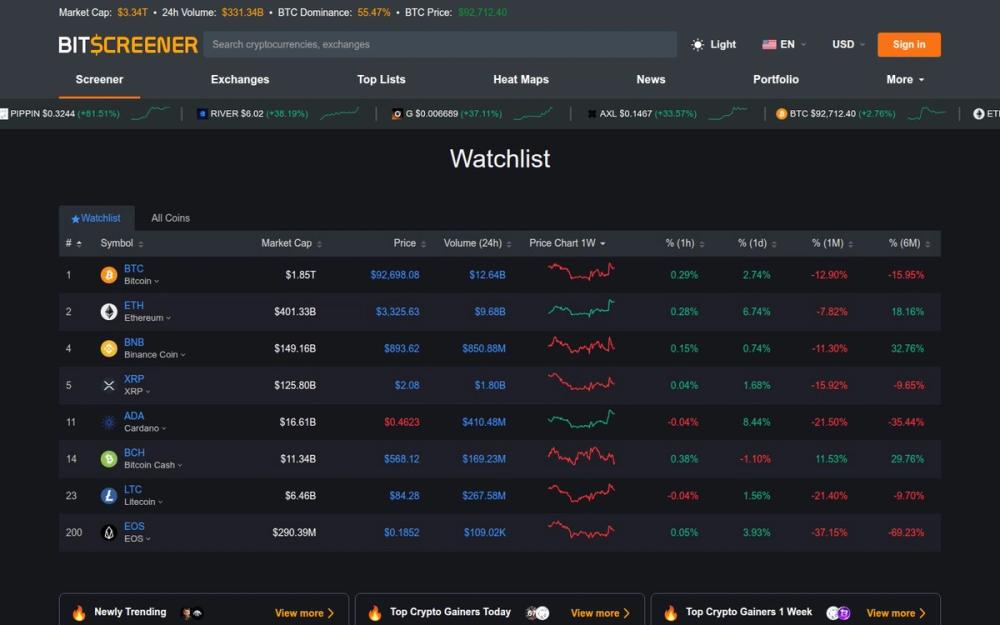
Task: Click the search cryptocurrencies input field
Action: pyautogui.click(x=440, y=45)
